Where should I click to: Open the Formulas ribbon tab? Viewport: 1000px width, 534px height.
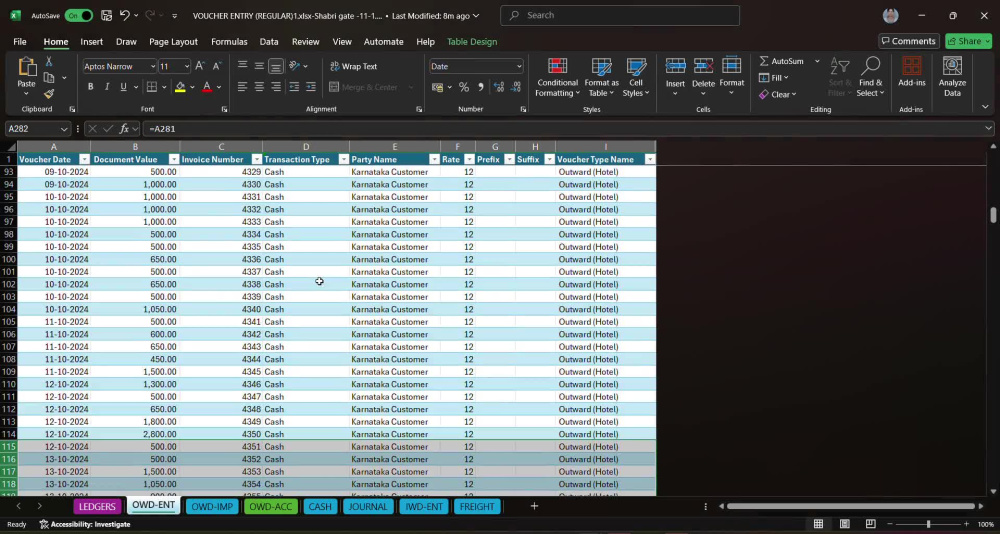click(229, 41)
